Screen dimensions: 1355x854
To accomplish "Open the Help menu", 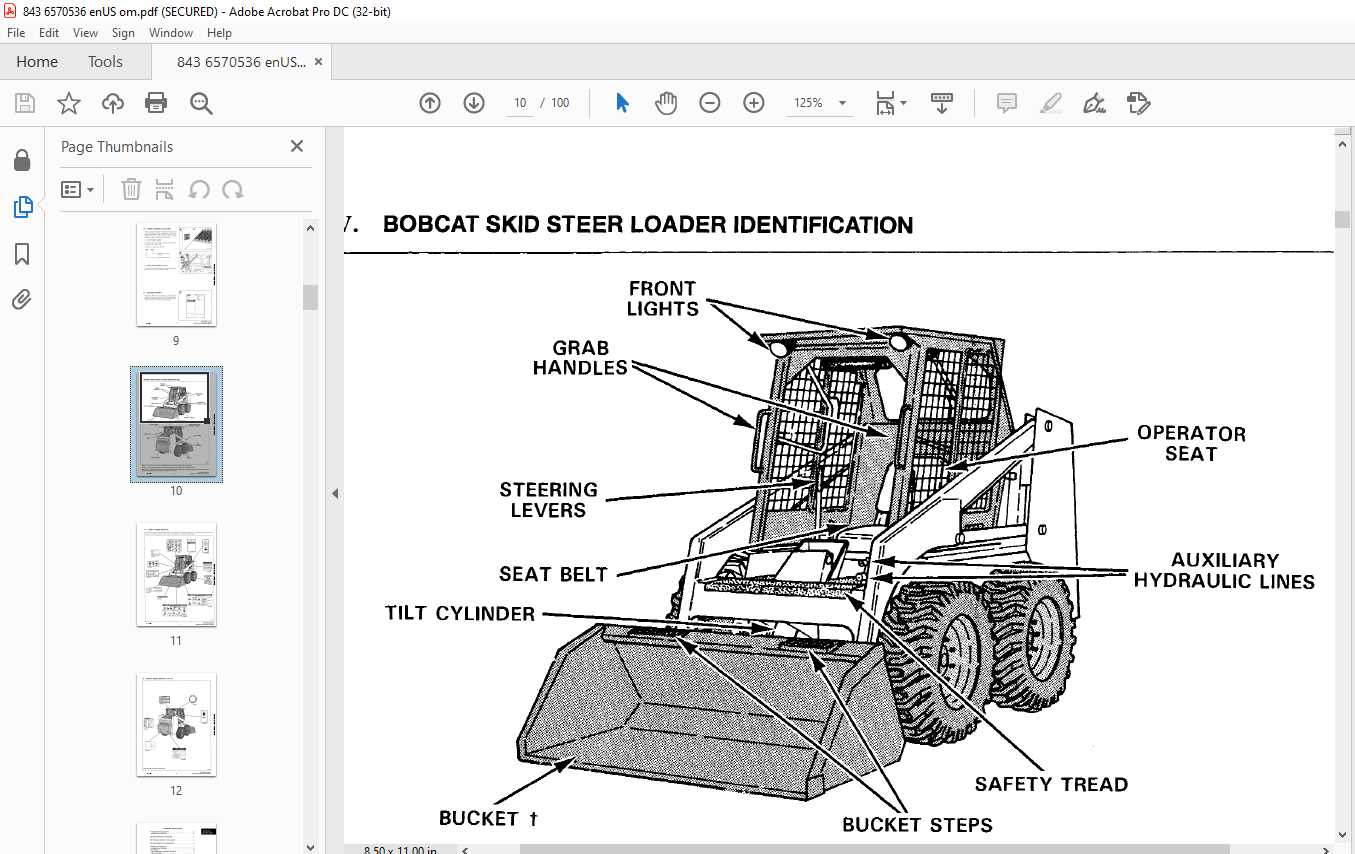I will coord(219,33).
